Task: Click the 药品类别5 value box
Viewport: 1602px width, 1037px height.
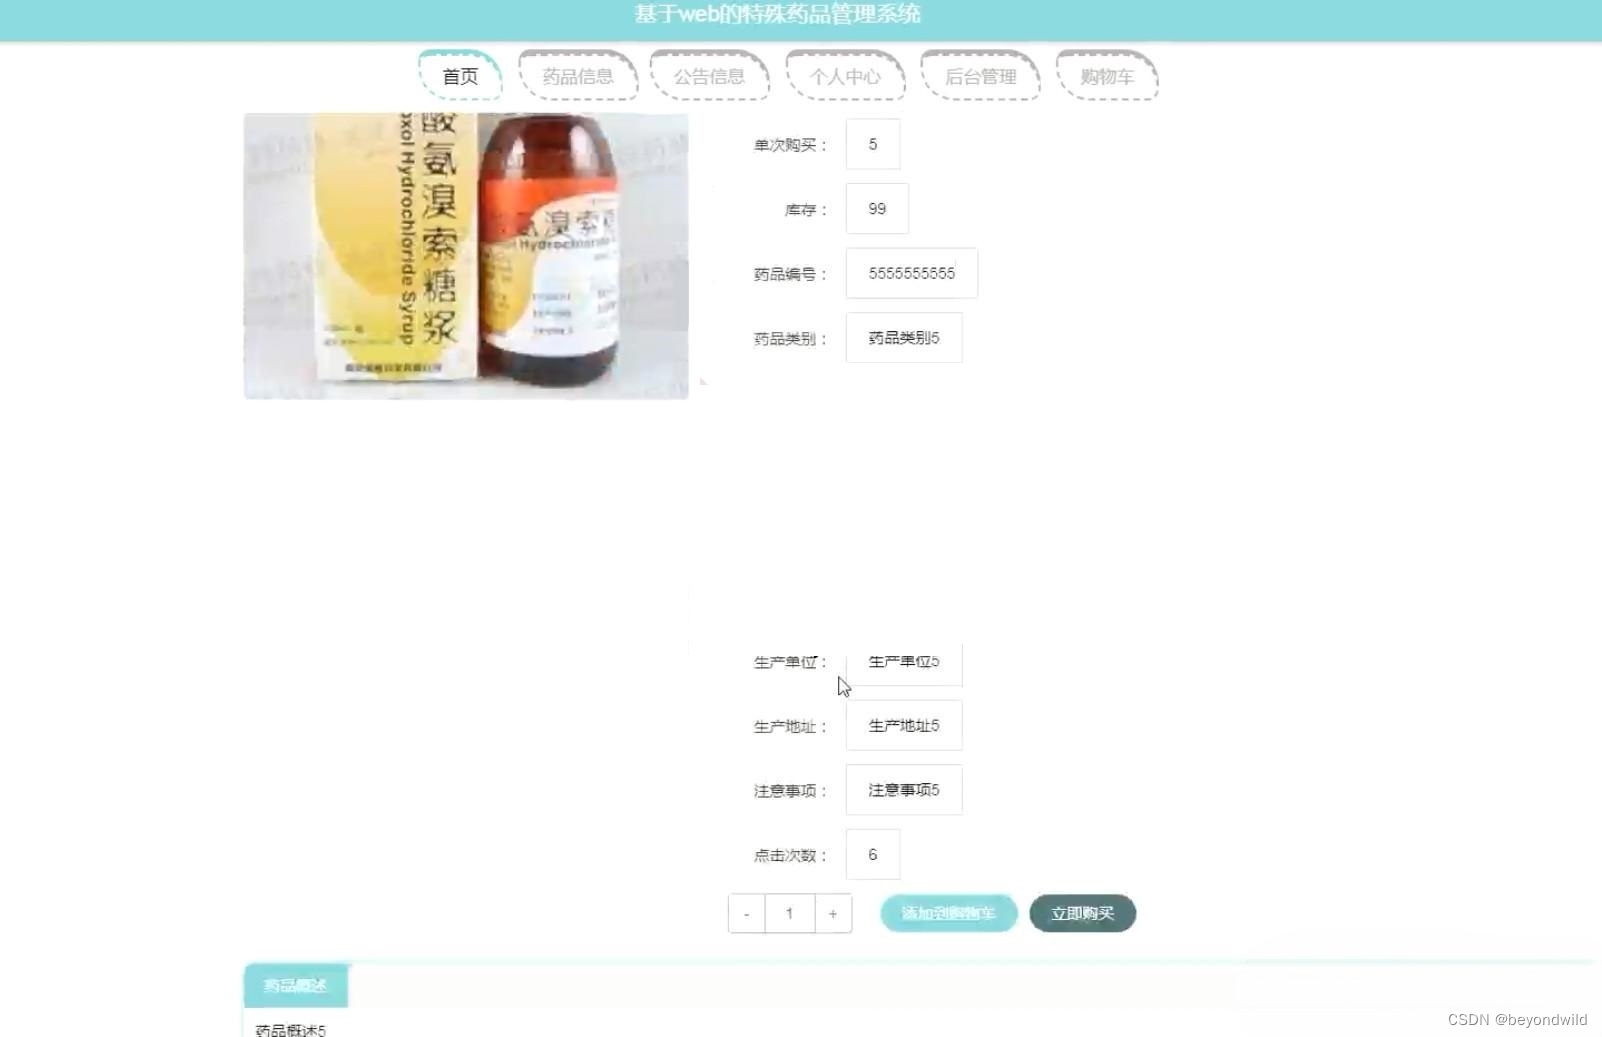Action: [904, 338]
